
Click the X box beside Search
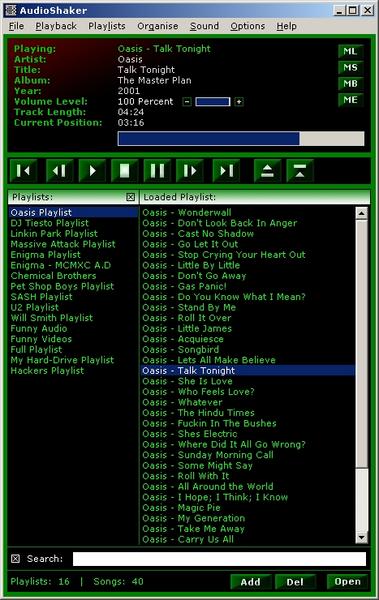coord(15,559)
